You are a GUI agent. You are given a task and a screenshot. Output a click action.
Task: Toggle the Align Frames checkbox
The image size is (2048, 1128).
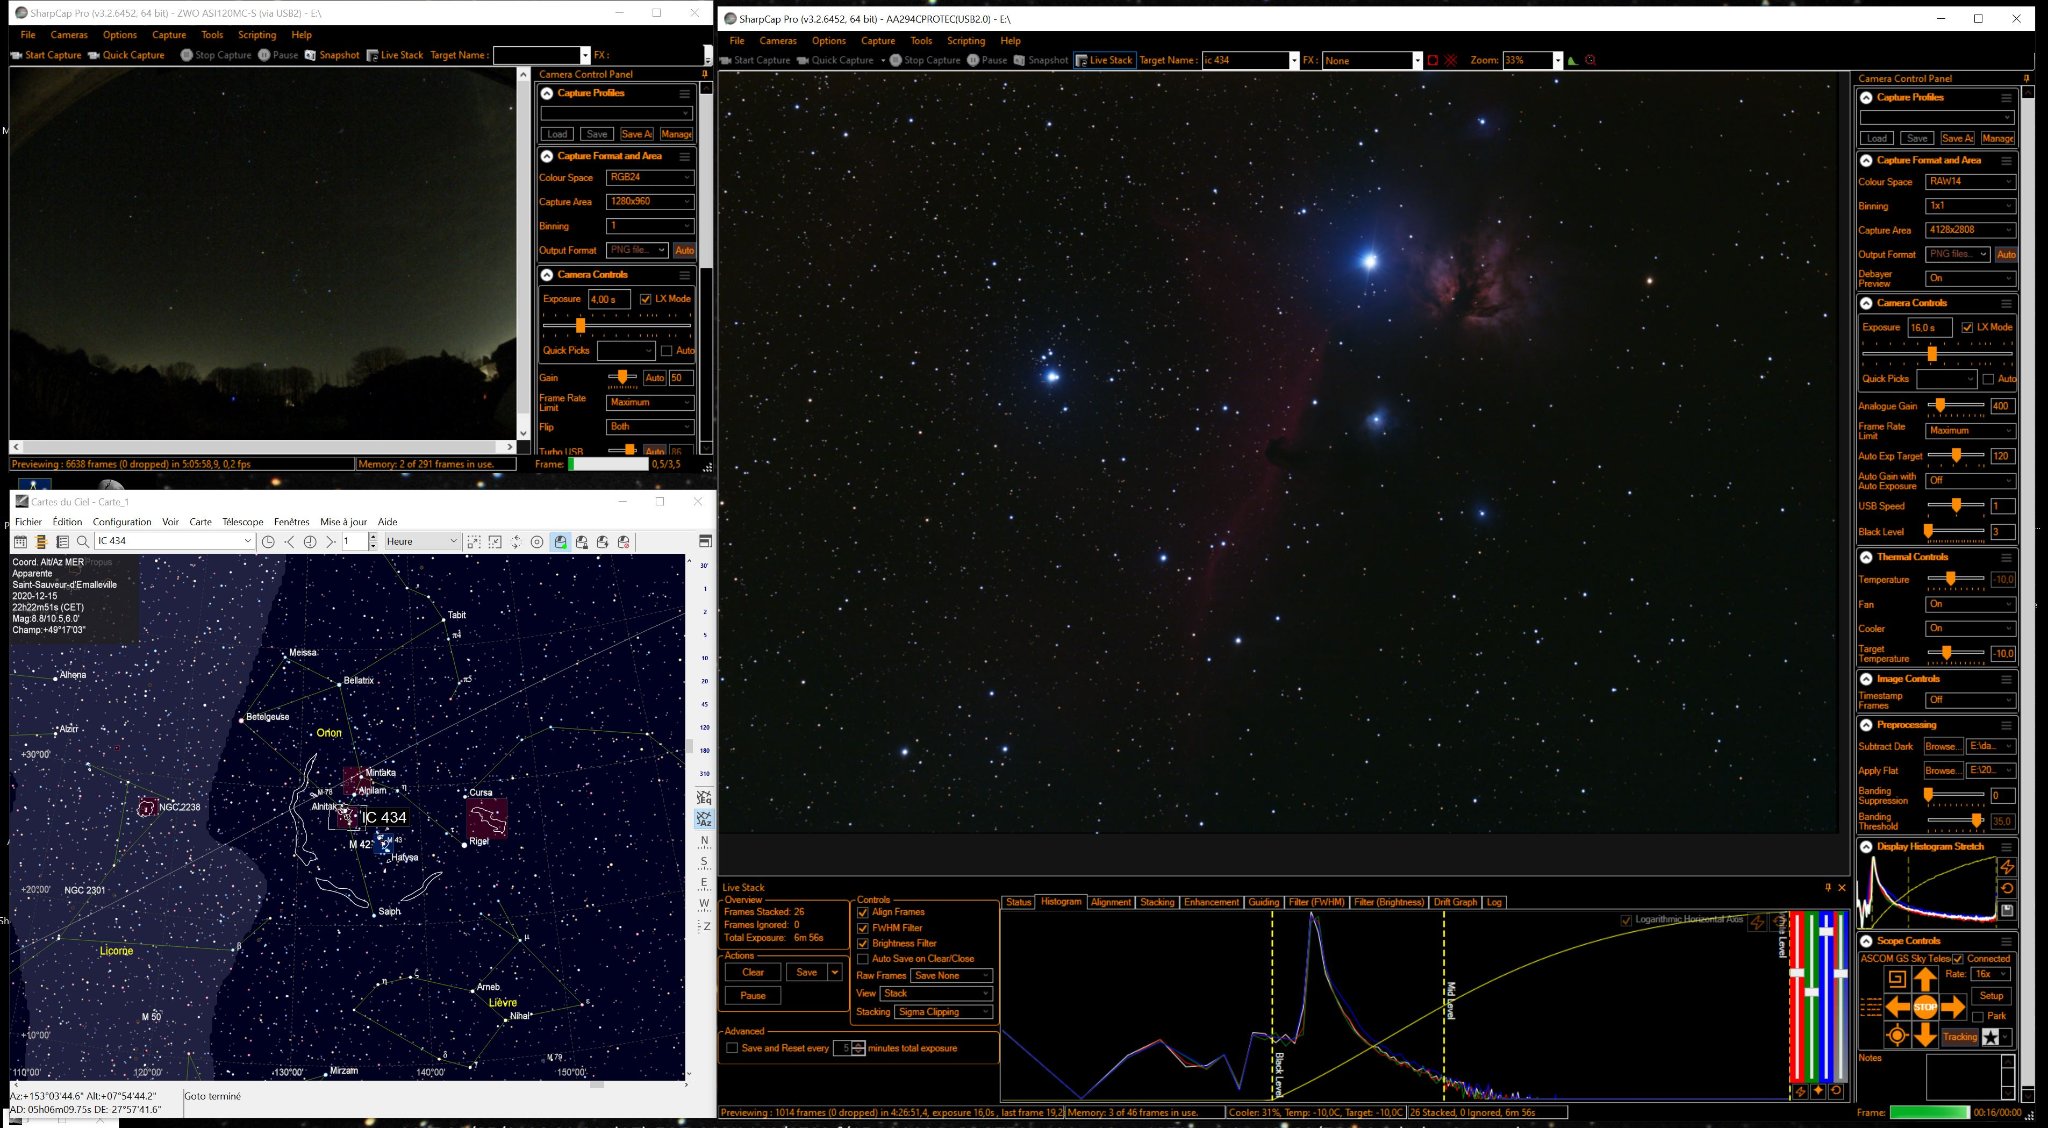tap(863, 912)
